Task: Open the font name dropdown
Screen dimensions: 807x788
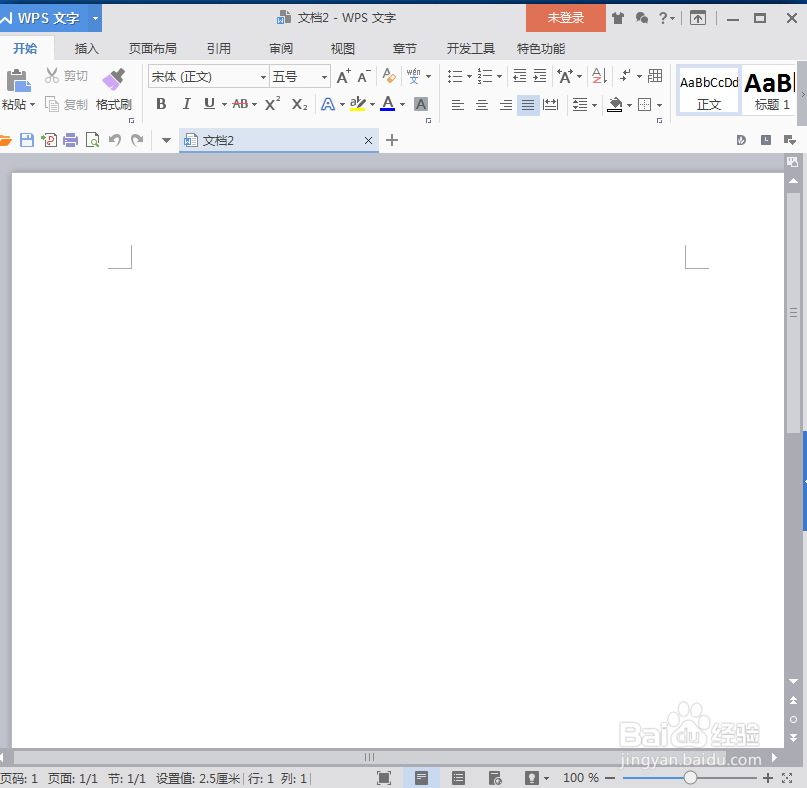Action: point(263,77)
